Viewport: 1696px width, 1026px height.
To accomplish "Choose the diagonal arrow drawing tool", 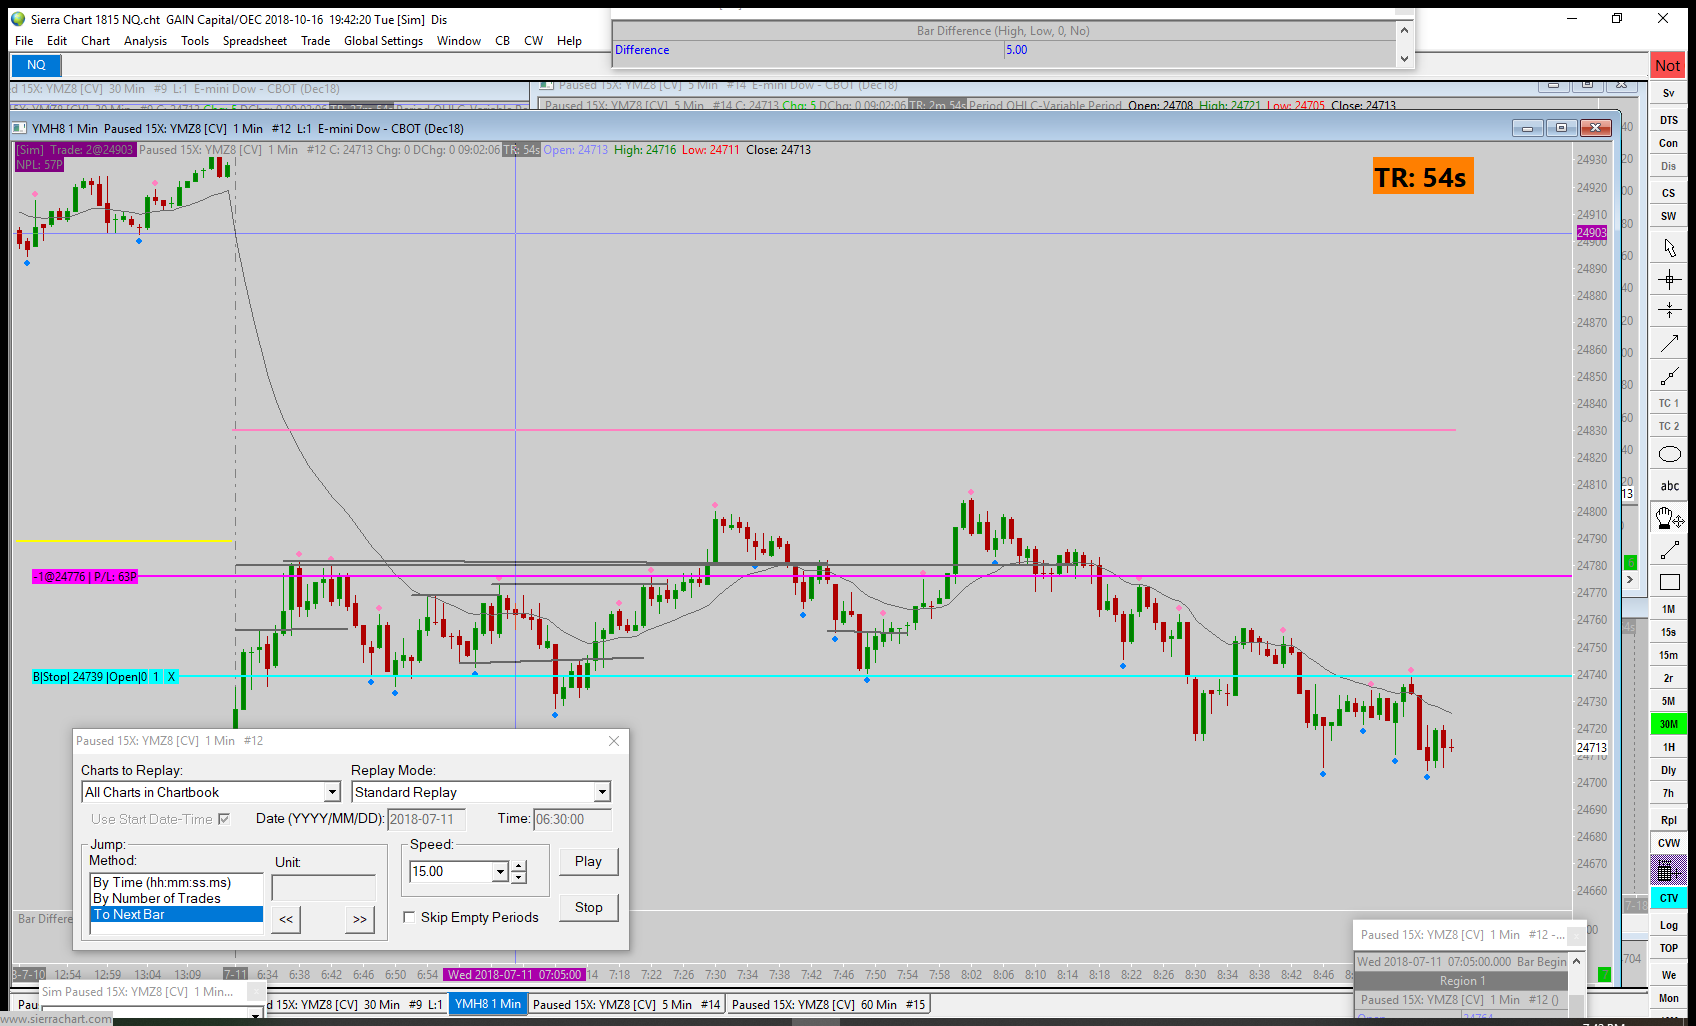I will coord(1669,344).
